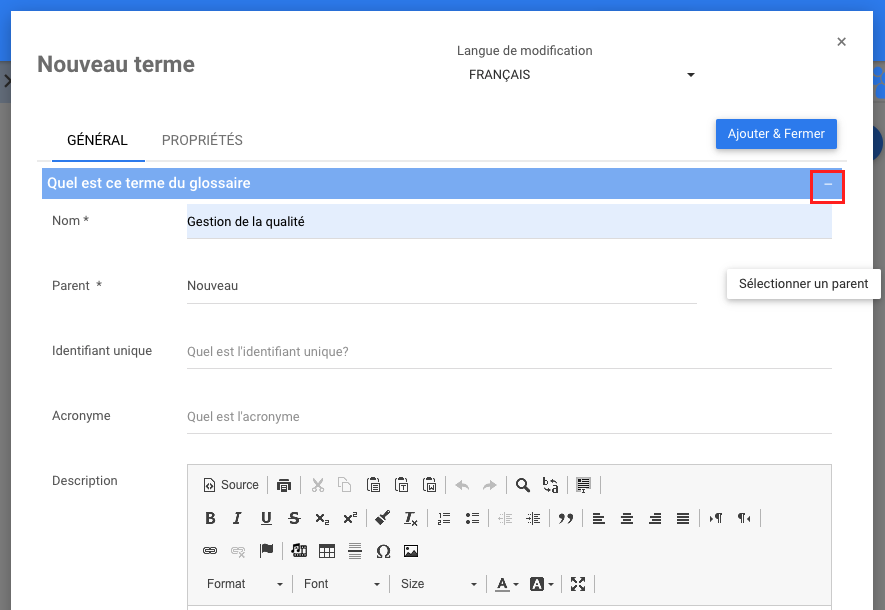Toggle Bold formatting
This screenshot has width=885, height=610.
pos(210,518)
